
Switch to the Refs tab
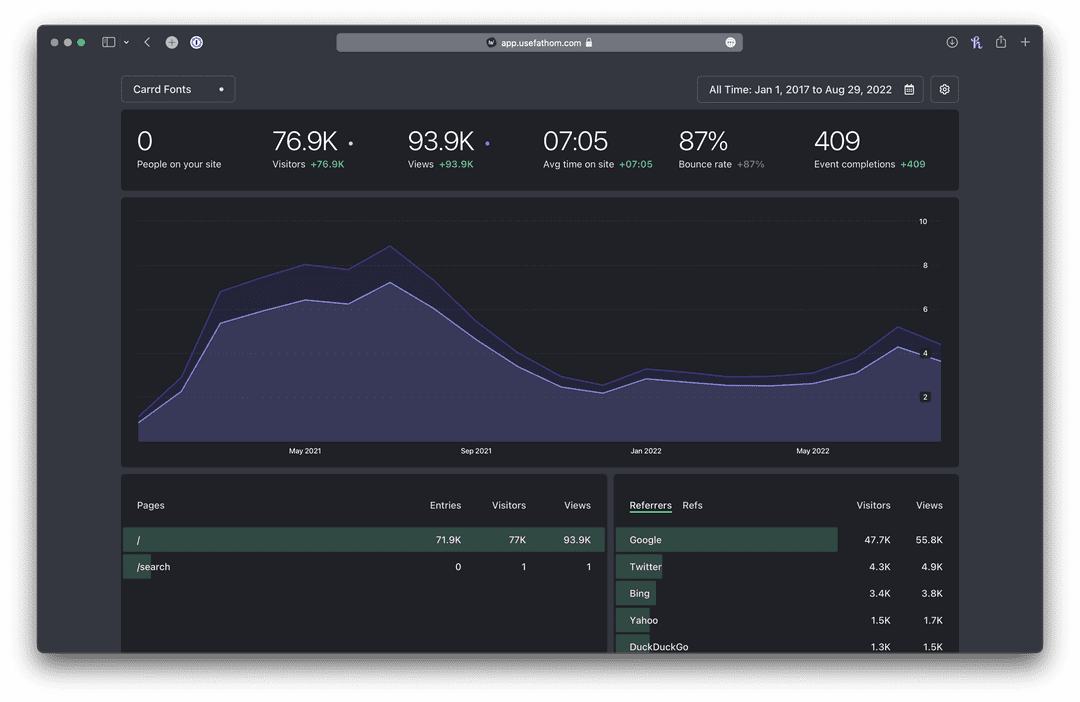(693, 505)
